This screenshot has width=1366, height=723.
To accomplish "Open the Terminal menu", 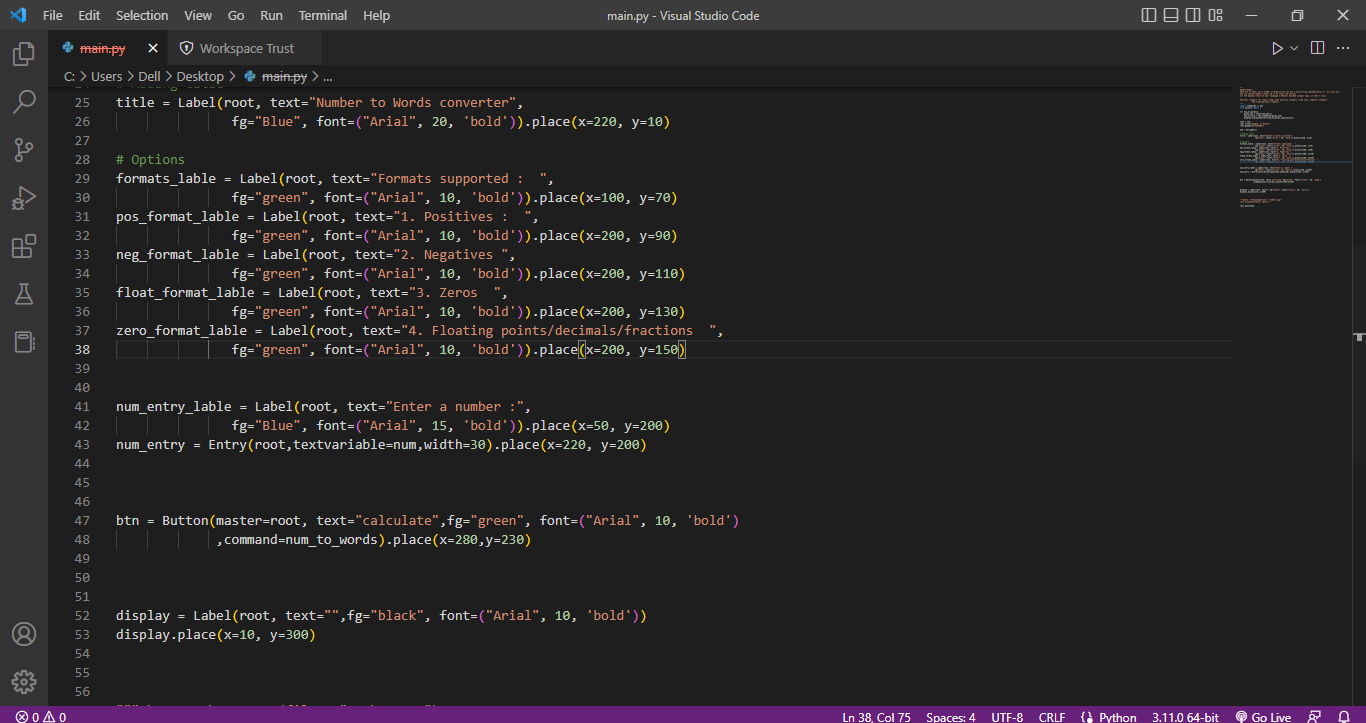I will 323,15.
